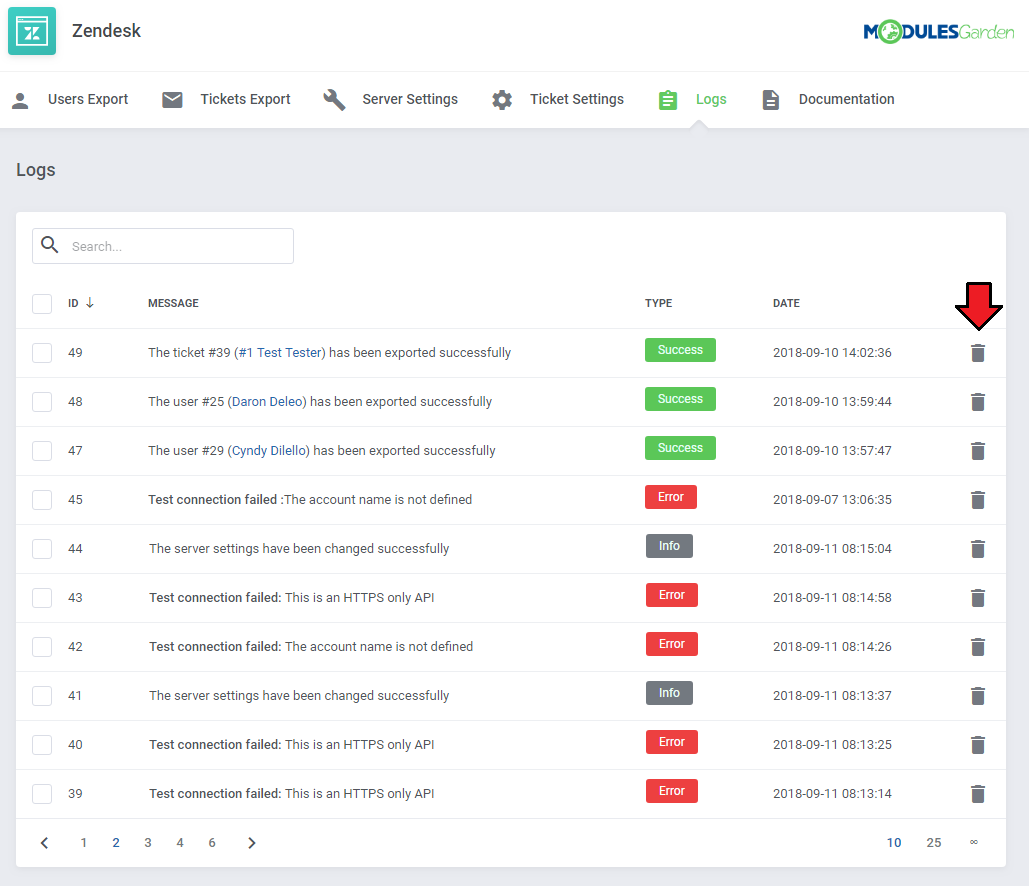Click the ModulesGarden logo
The height and width of the screenshot is (886, 1029).
point(938,32)
